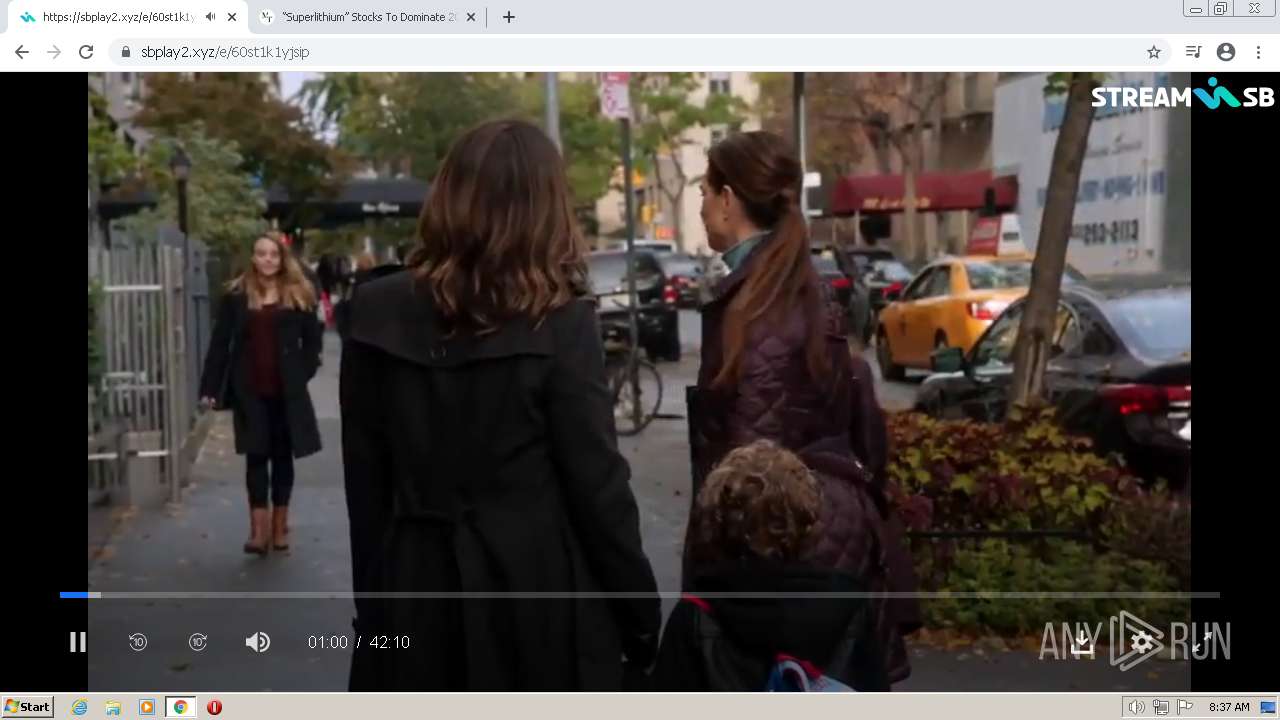
Task: Click the 01:00 elapsed time display
Action: click(328, 642)
